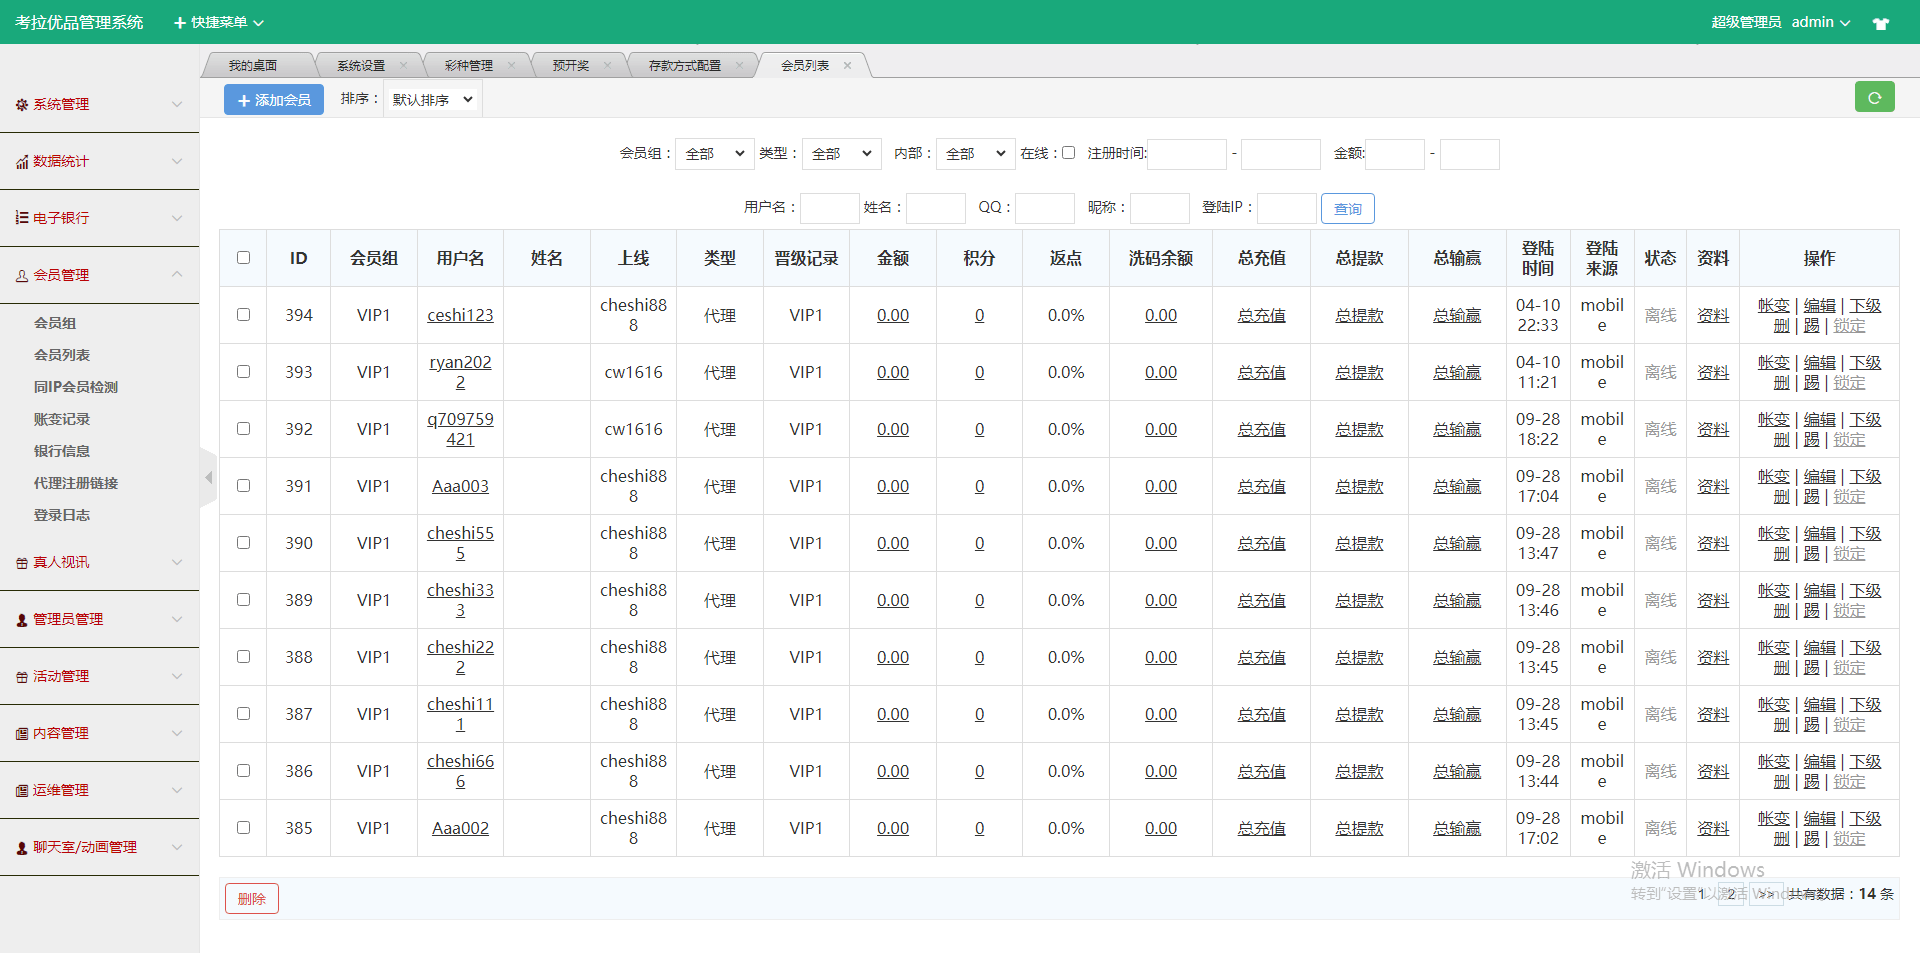Open 系统管理 gear menu in sidebar
Viewport: 1920px width, 953px height.
[98, 104]
